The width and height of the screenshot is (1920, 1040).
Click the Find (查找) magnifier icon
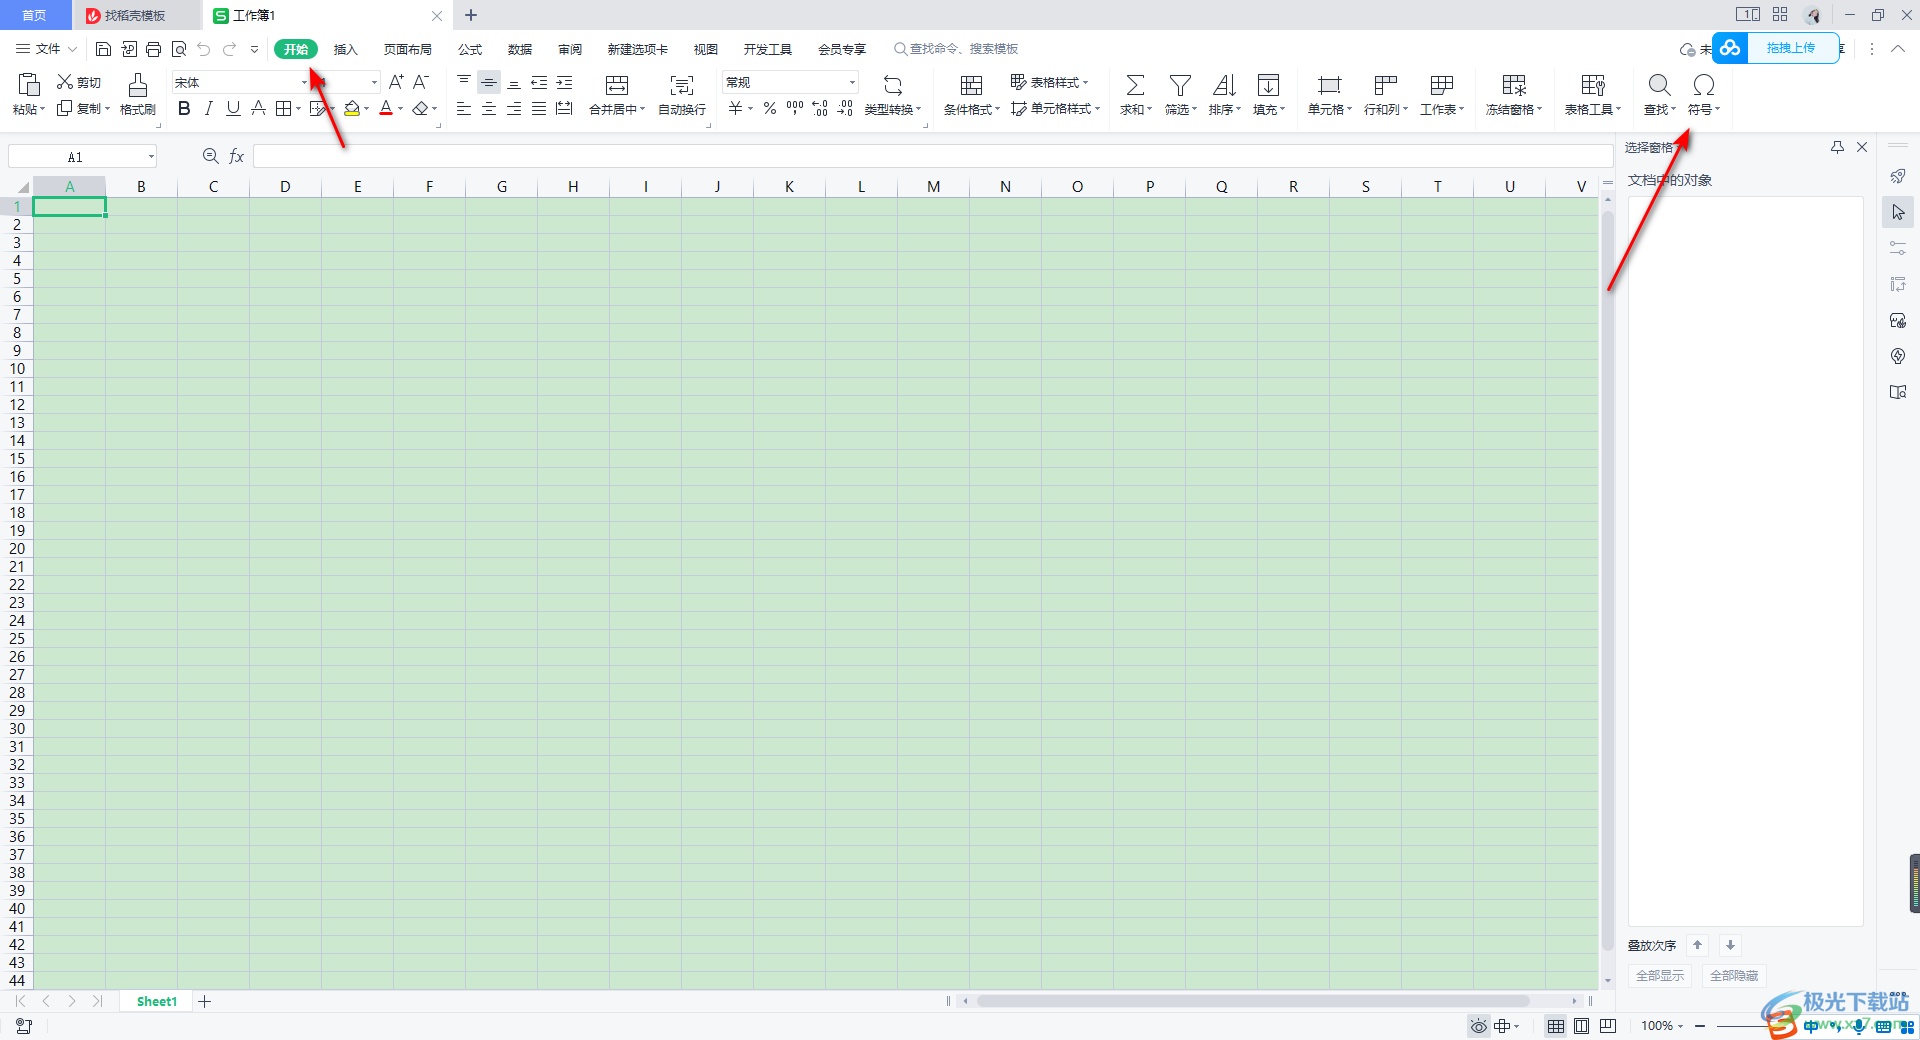pos(1659,85)
